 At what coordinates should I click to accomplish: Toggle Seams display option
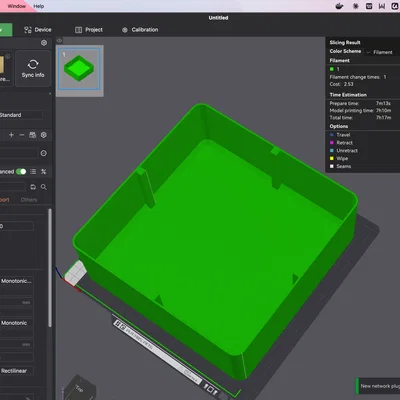pyautogui.click(x=340, y=166)
